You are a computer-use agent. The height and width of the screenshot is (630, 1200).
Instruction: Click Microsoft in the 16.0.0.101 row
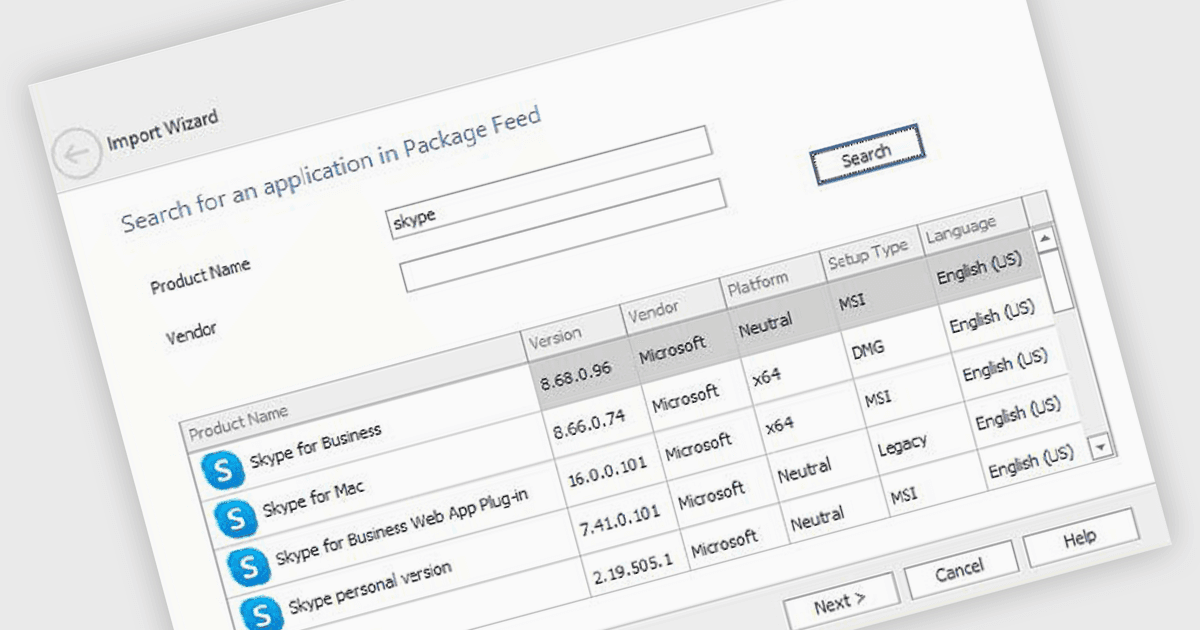[x=698, y=448]
